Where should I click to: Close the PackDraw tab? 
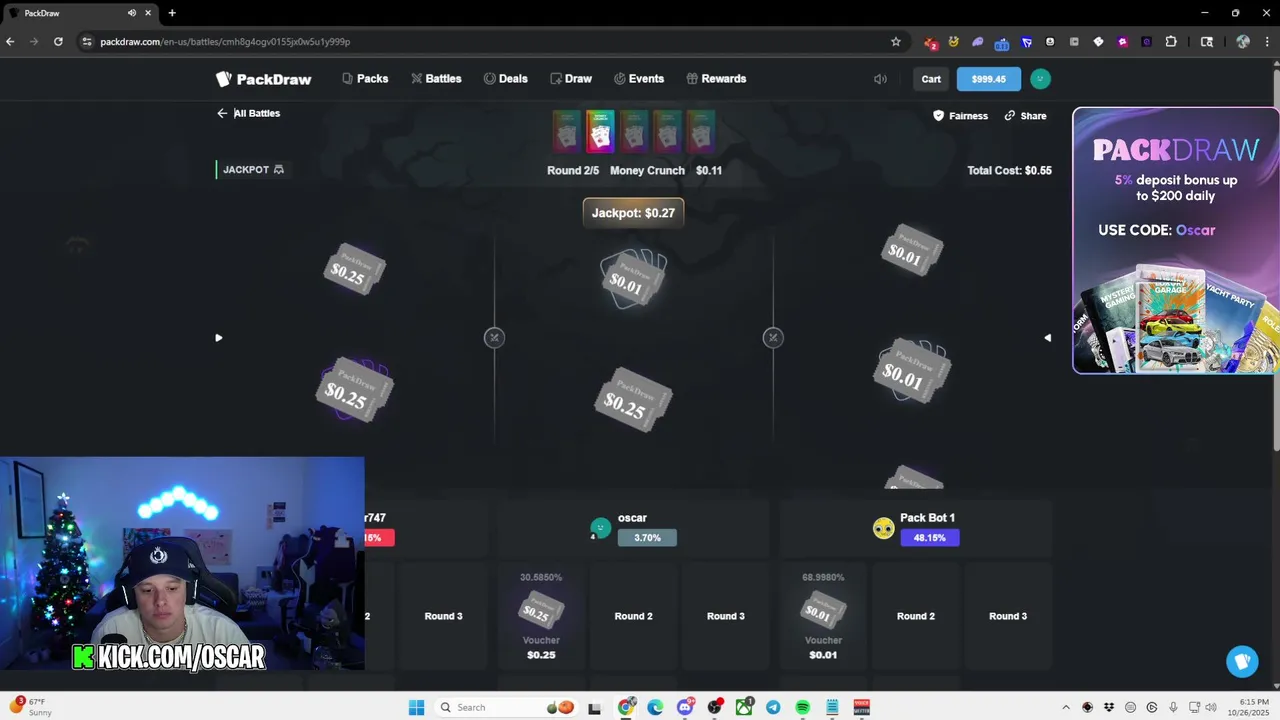[x=149, y=13]
